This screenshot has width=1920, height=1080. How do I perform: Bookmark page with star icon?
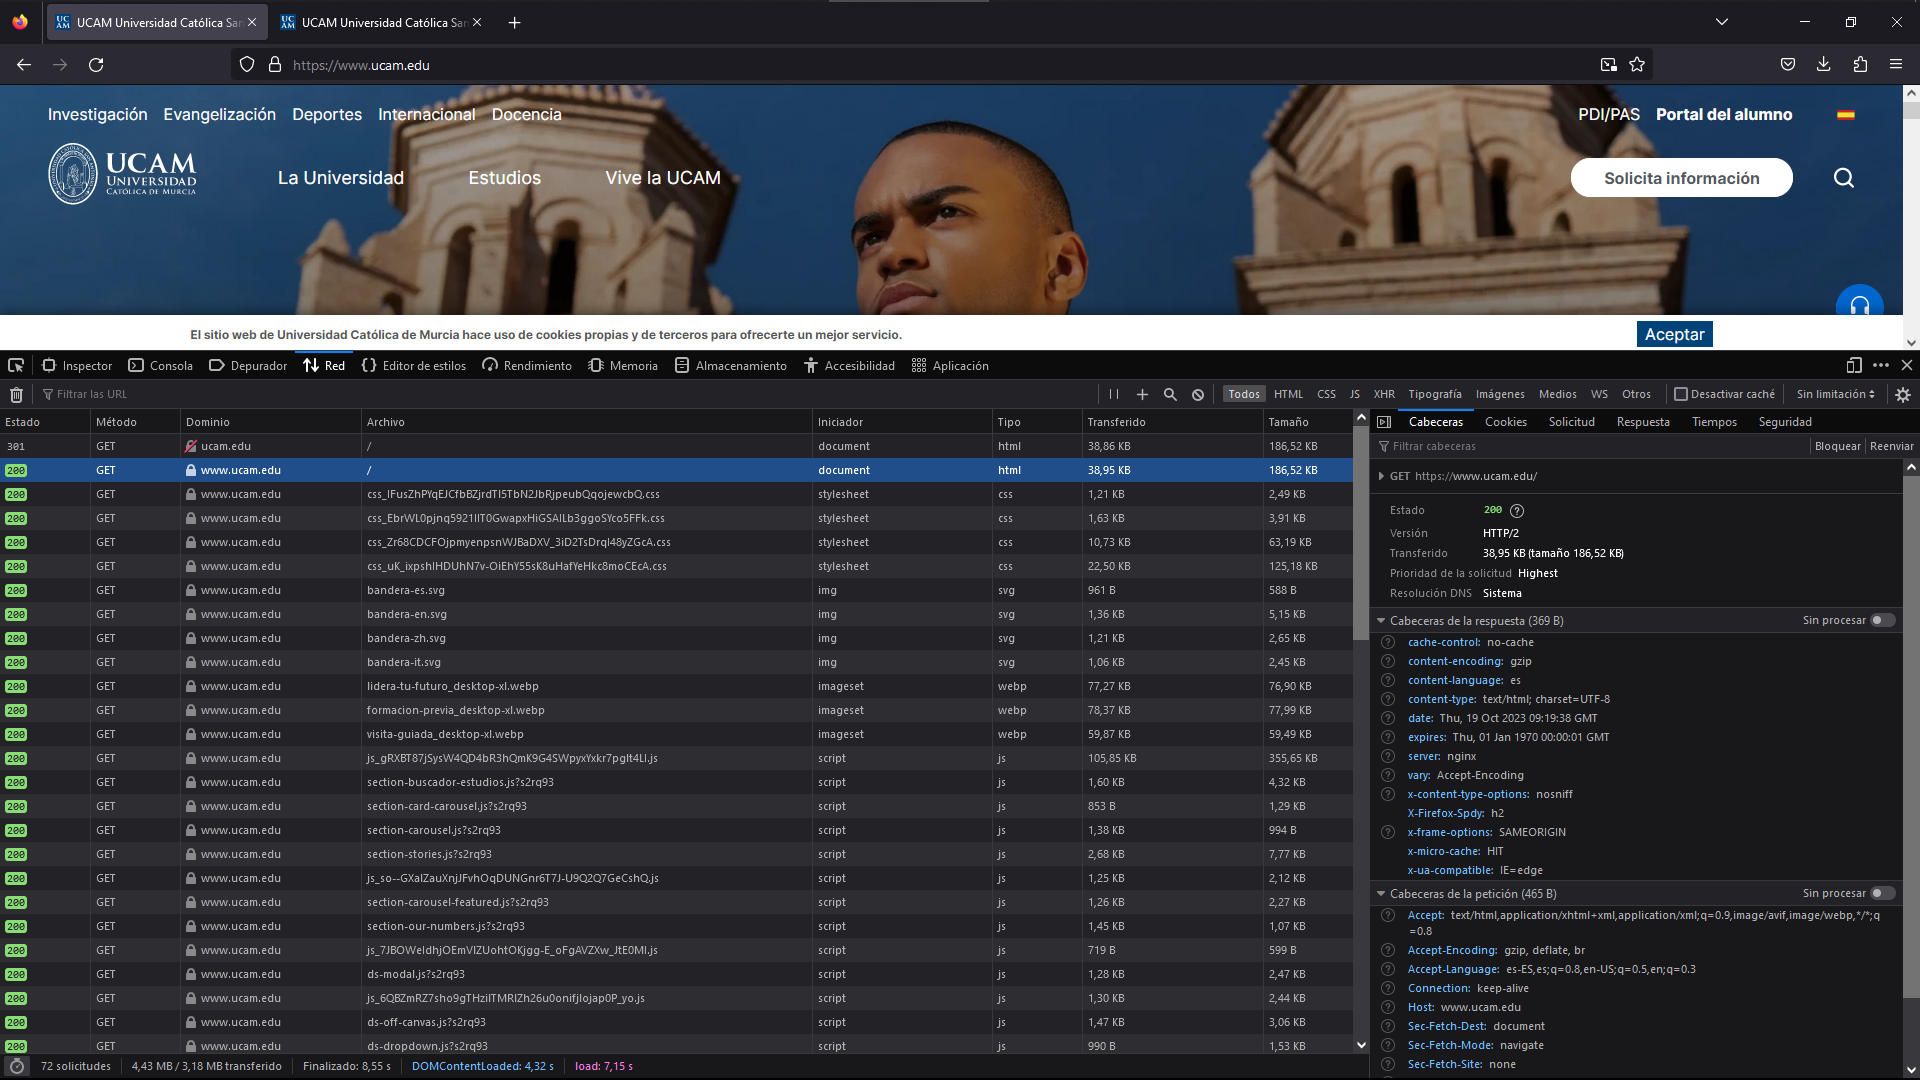[x=1637, y=65]
